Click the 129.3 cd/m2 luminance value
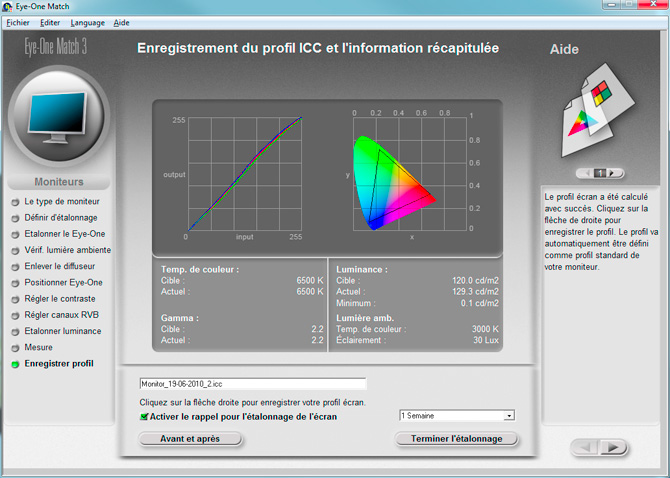 pos(475,292)
